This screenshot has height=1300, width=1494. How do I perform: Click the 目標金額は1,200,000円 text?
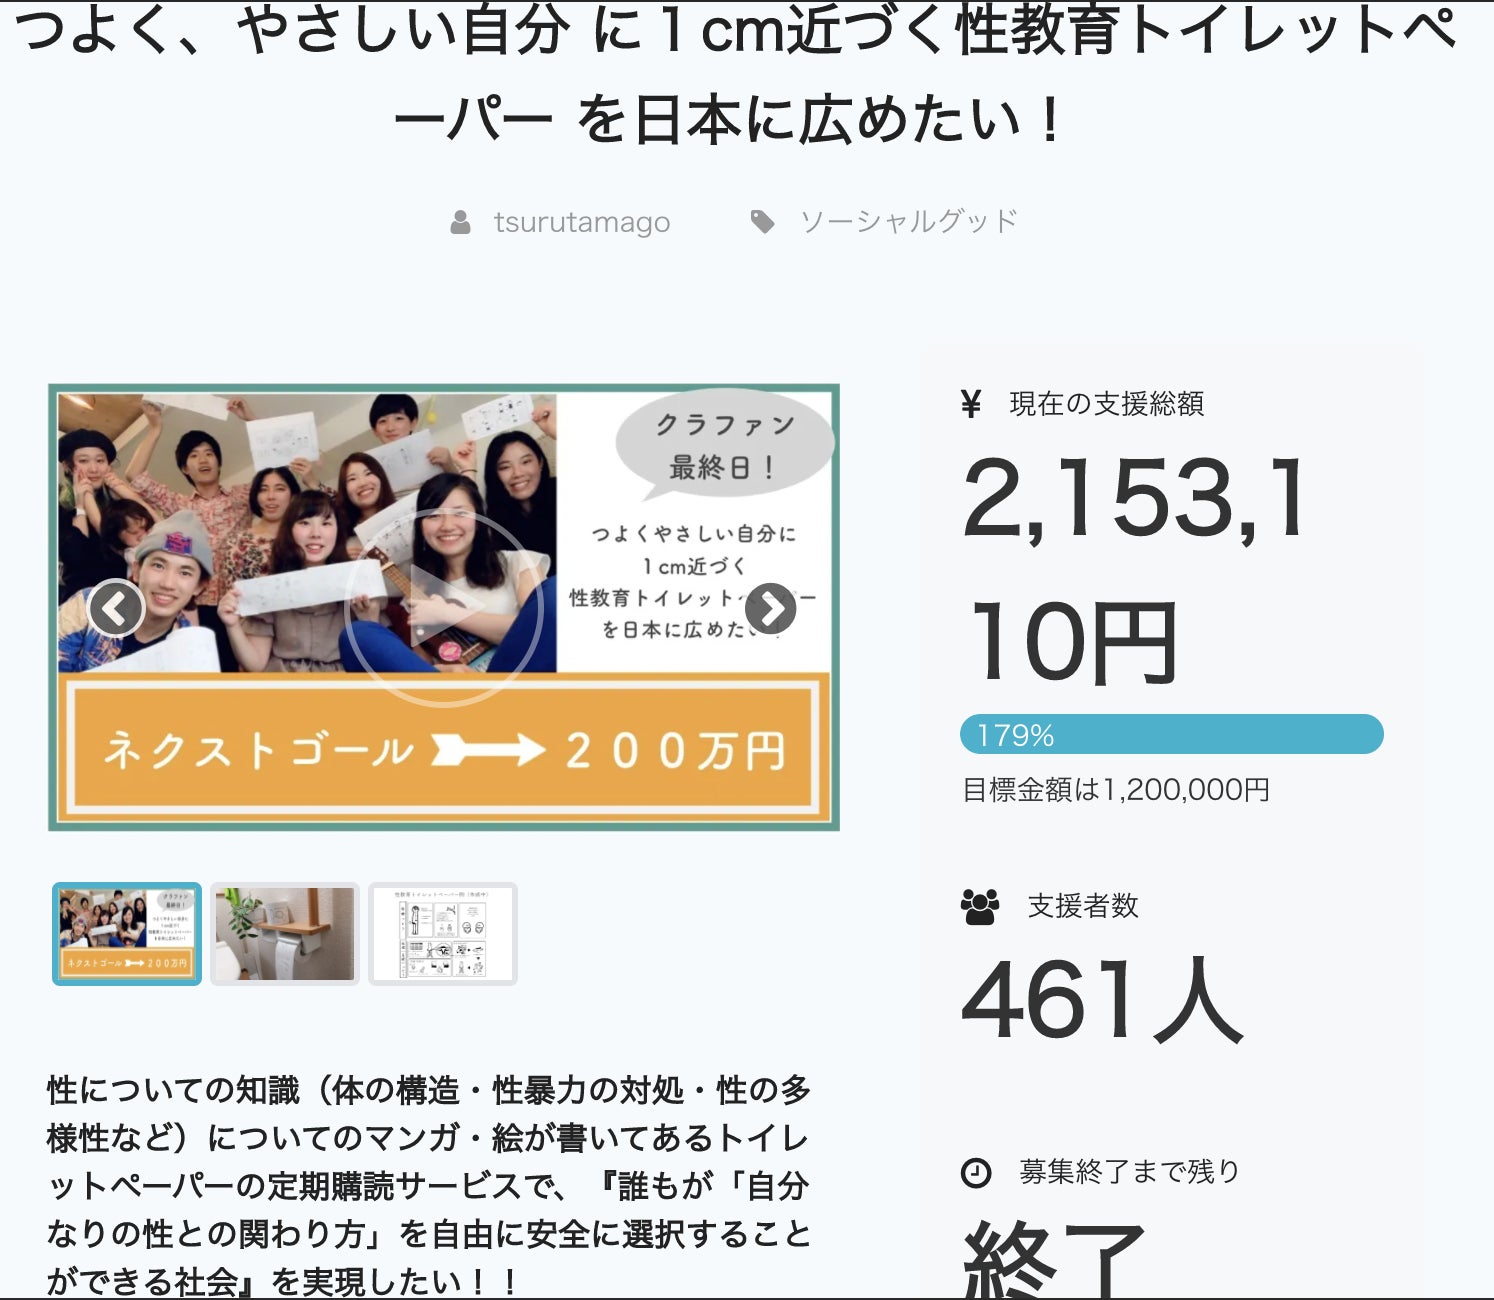[1115, 790]
